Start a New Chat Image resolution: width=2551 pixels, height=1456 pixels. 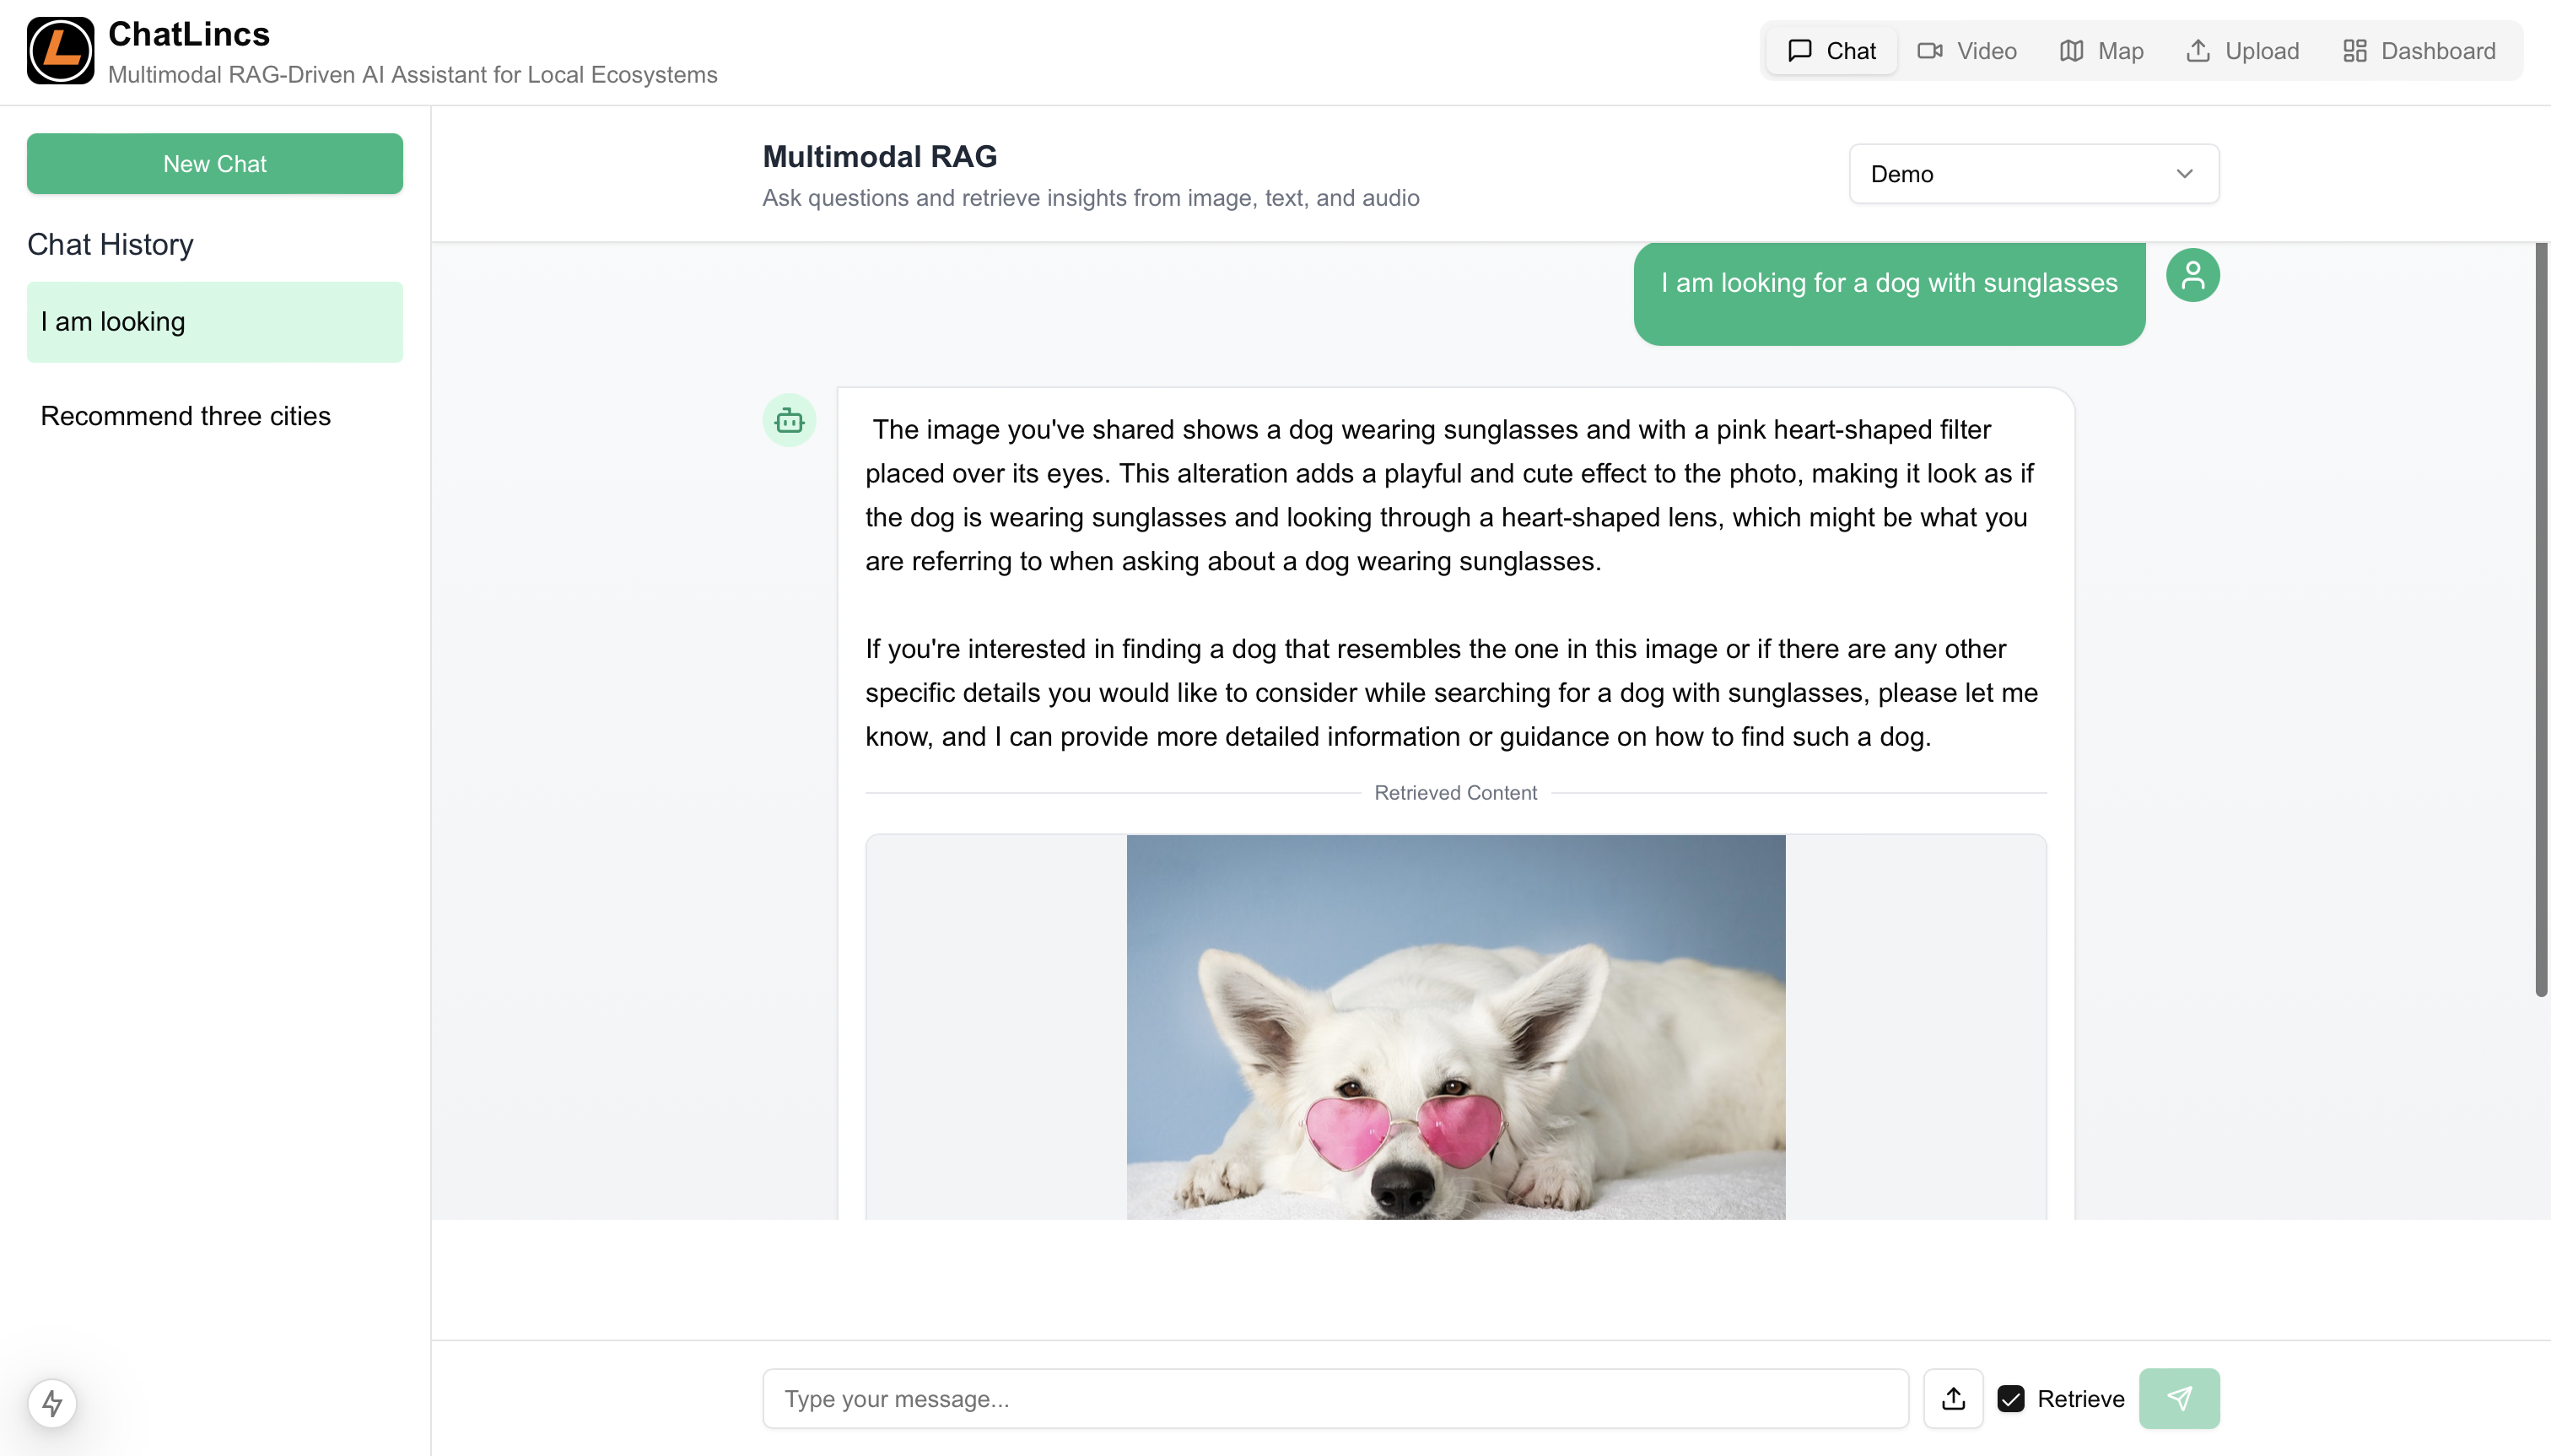pyautogui.click(x=214, y=164)
